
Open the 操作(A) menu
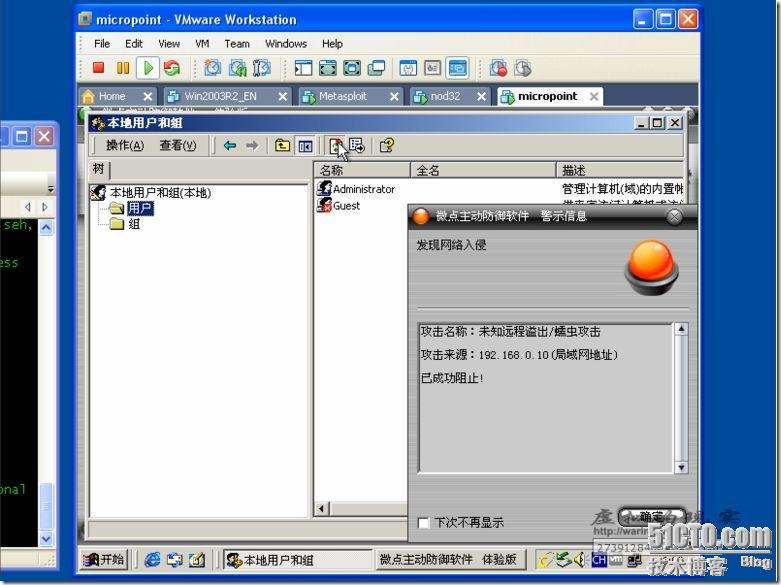click(x=125, y=146)
